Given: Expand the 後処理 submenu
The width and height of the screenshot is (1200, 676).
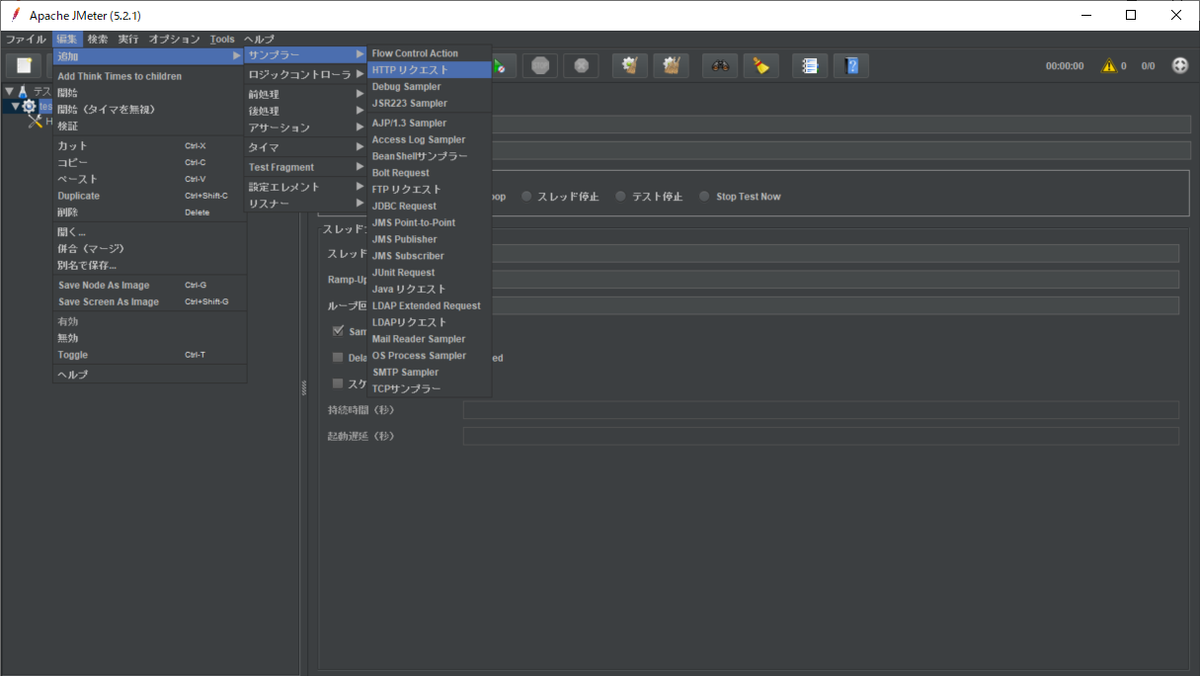Looking at the screenshot, I should pyautogui.click(x=306, y=111).
